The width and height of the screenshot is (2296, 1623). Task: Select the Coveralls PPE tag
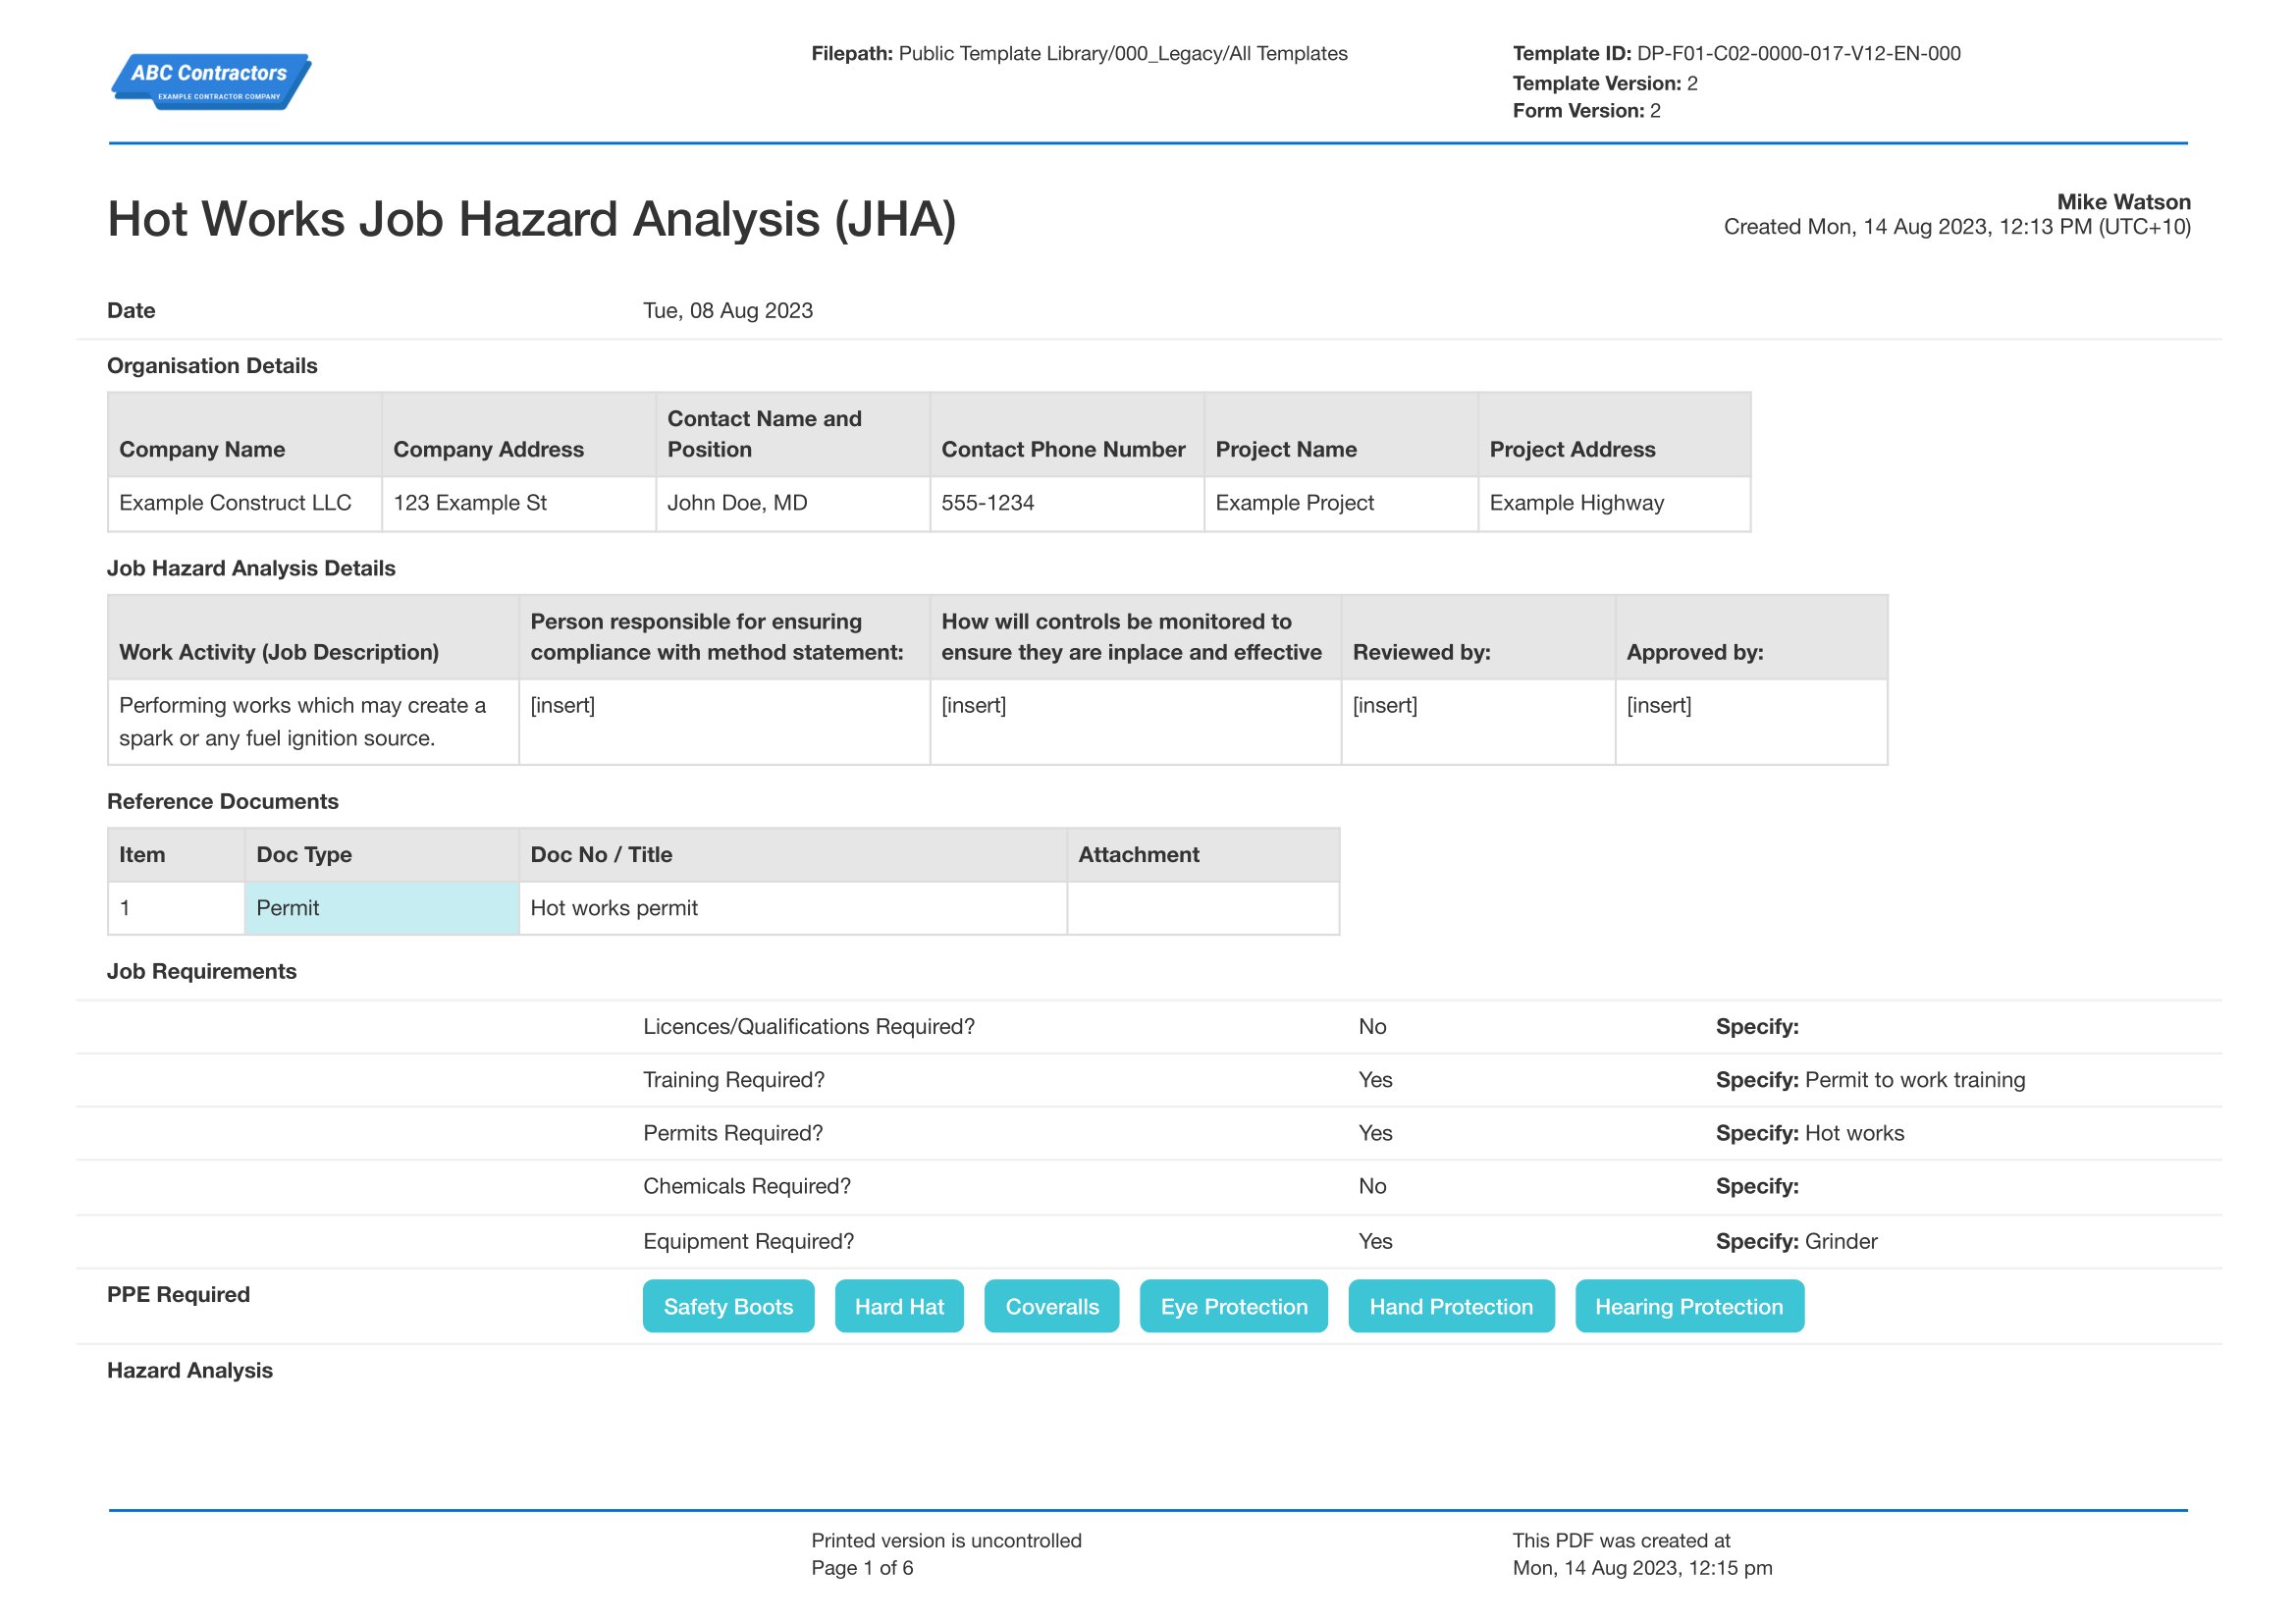pyautogui.click(x=1052, y=1306)
